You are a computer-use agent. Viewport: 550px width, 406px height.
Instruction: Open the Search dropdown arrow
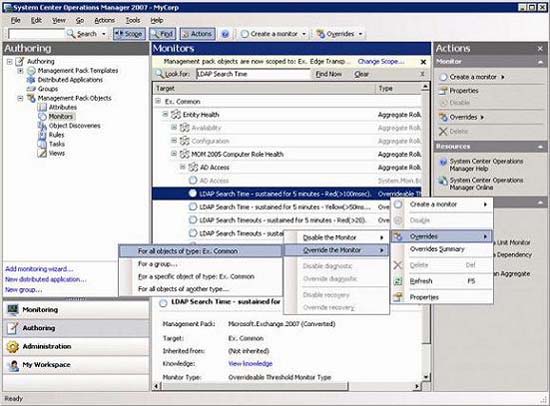pyautogui.click(x=104, y=34)
